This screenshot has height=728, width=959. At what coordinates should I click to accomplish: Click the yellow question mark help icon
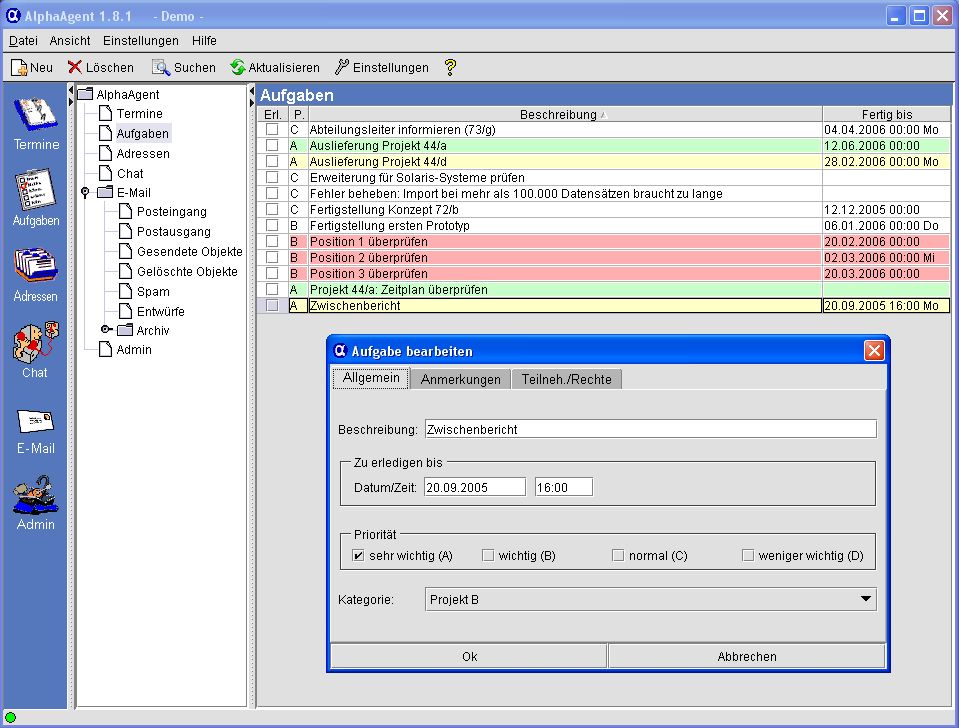[450, 68]
